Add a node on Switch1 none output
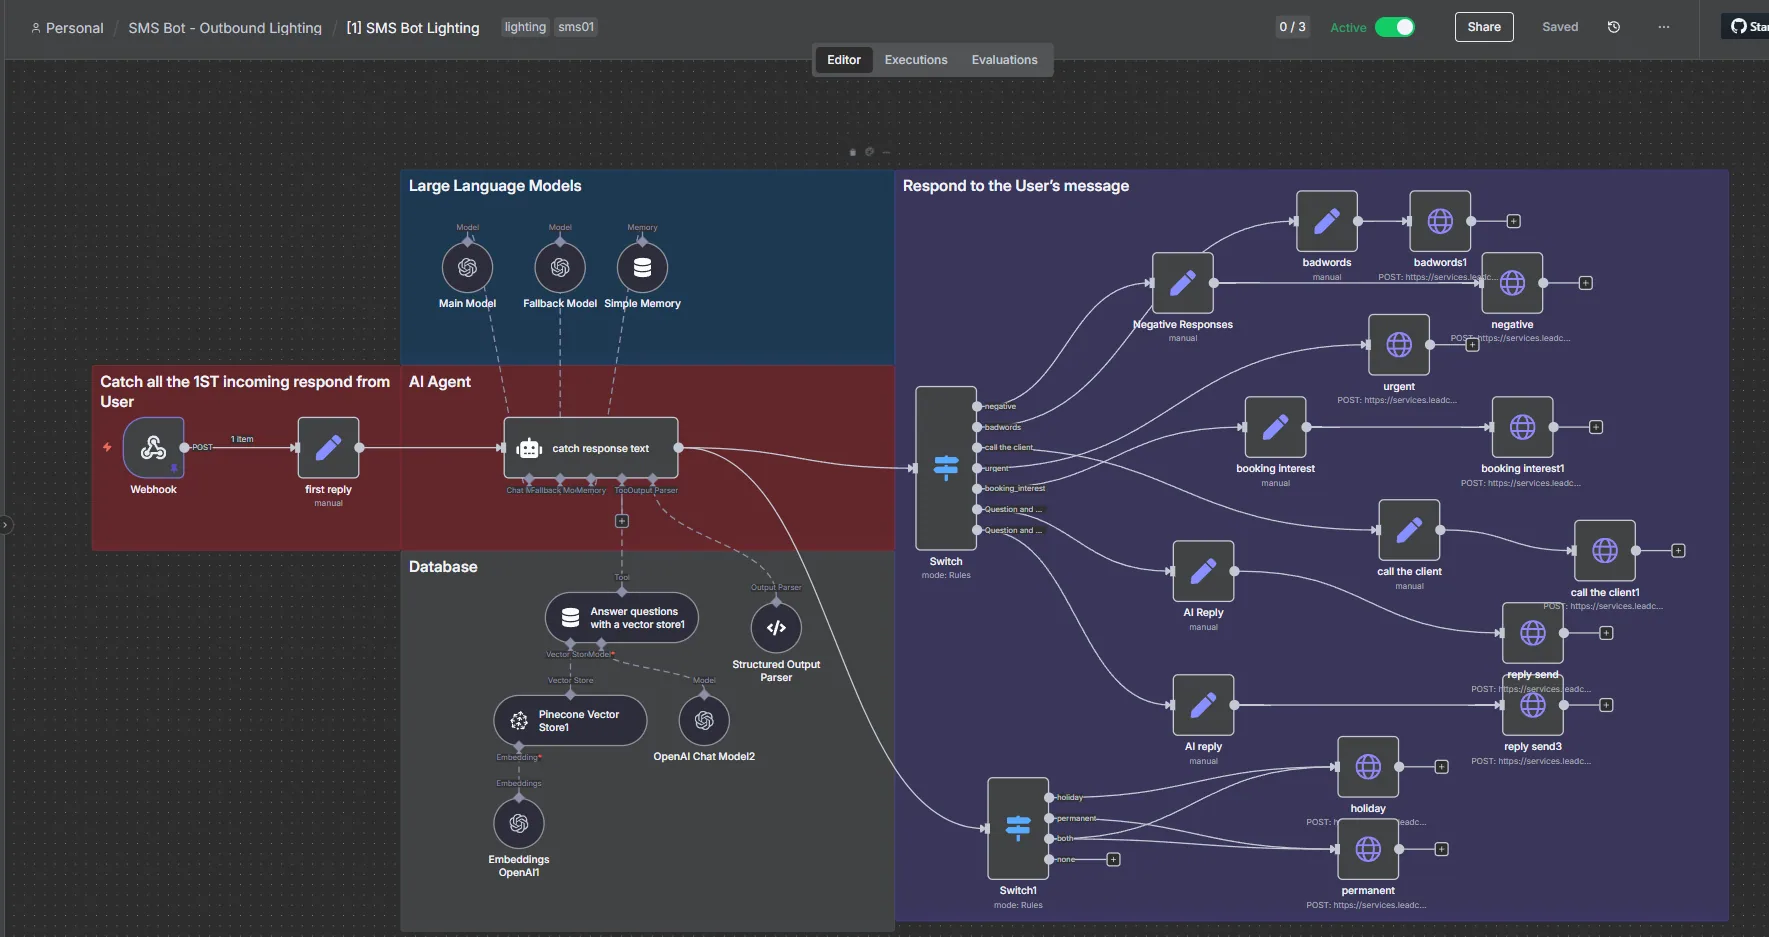The image size is (1769, 937). click(1113, 859)
